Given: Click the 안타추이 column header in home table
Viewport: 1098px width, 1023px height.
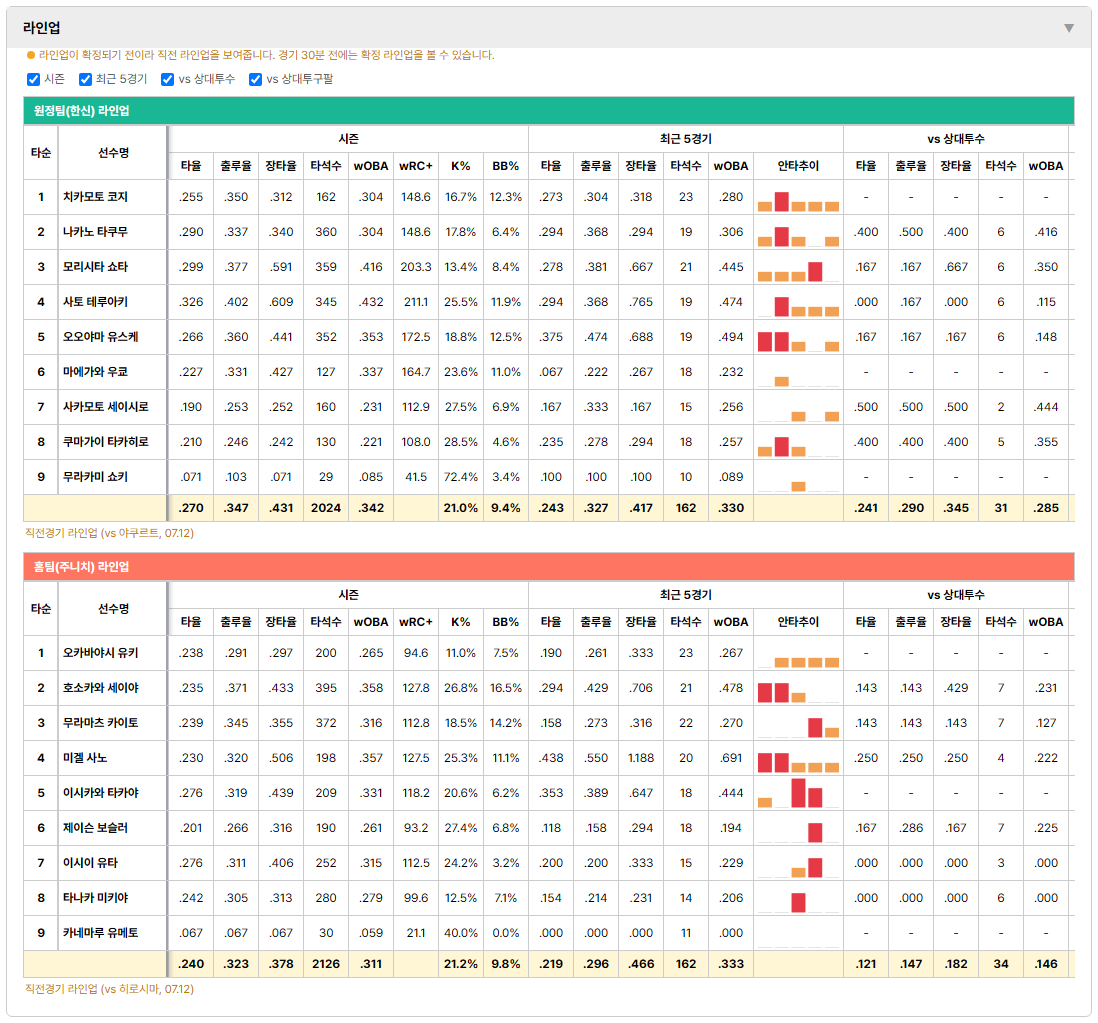Looking at the screenshot, I should pyautogui.click(x=798, y=622).
